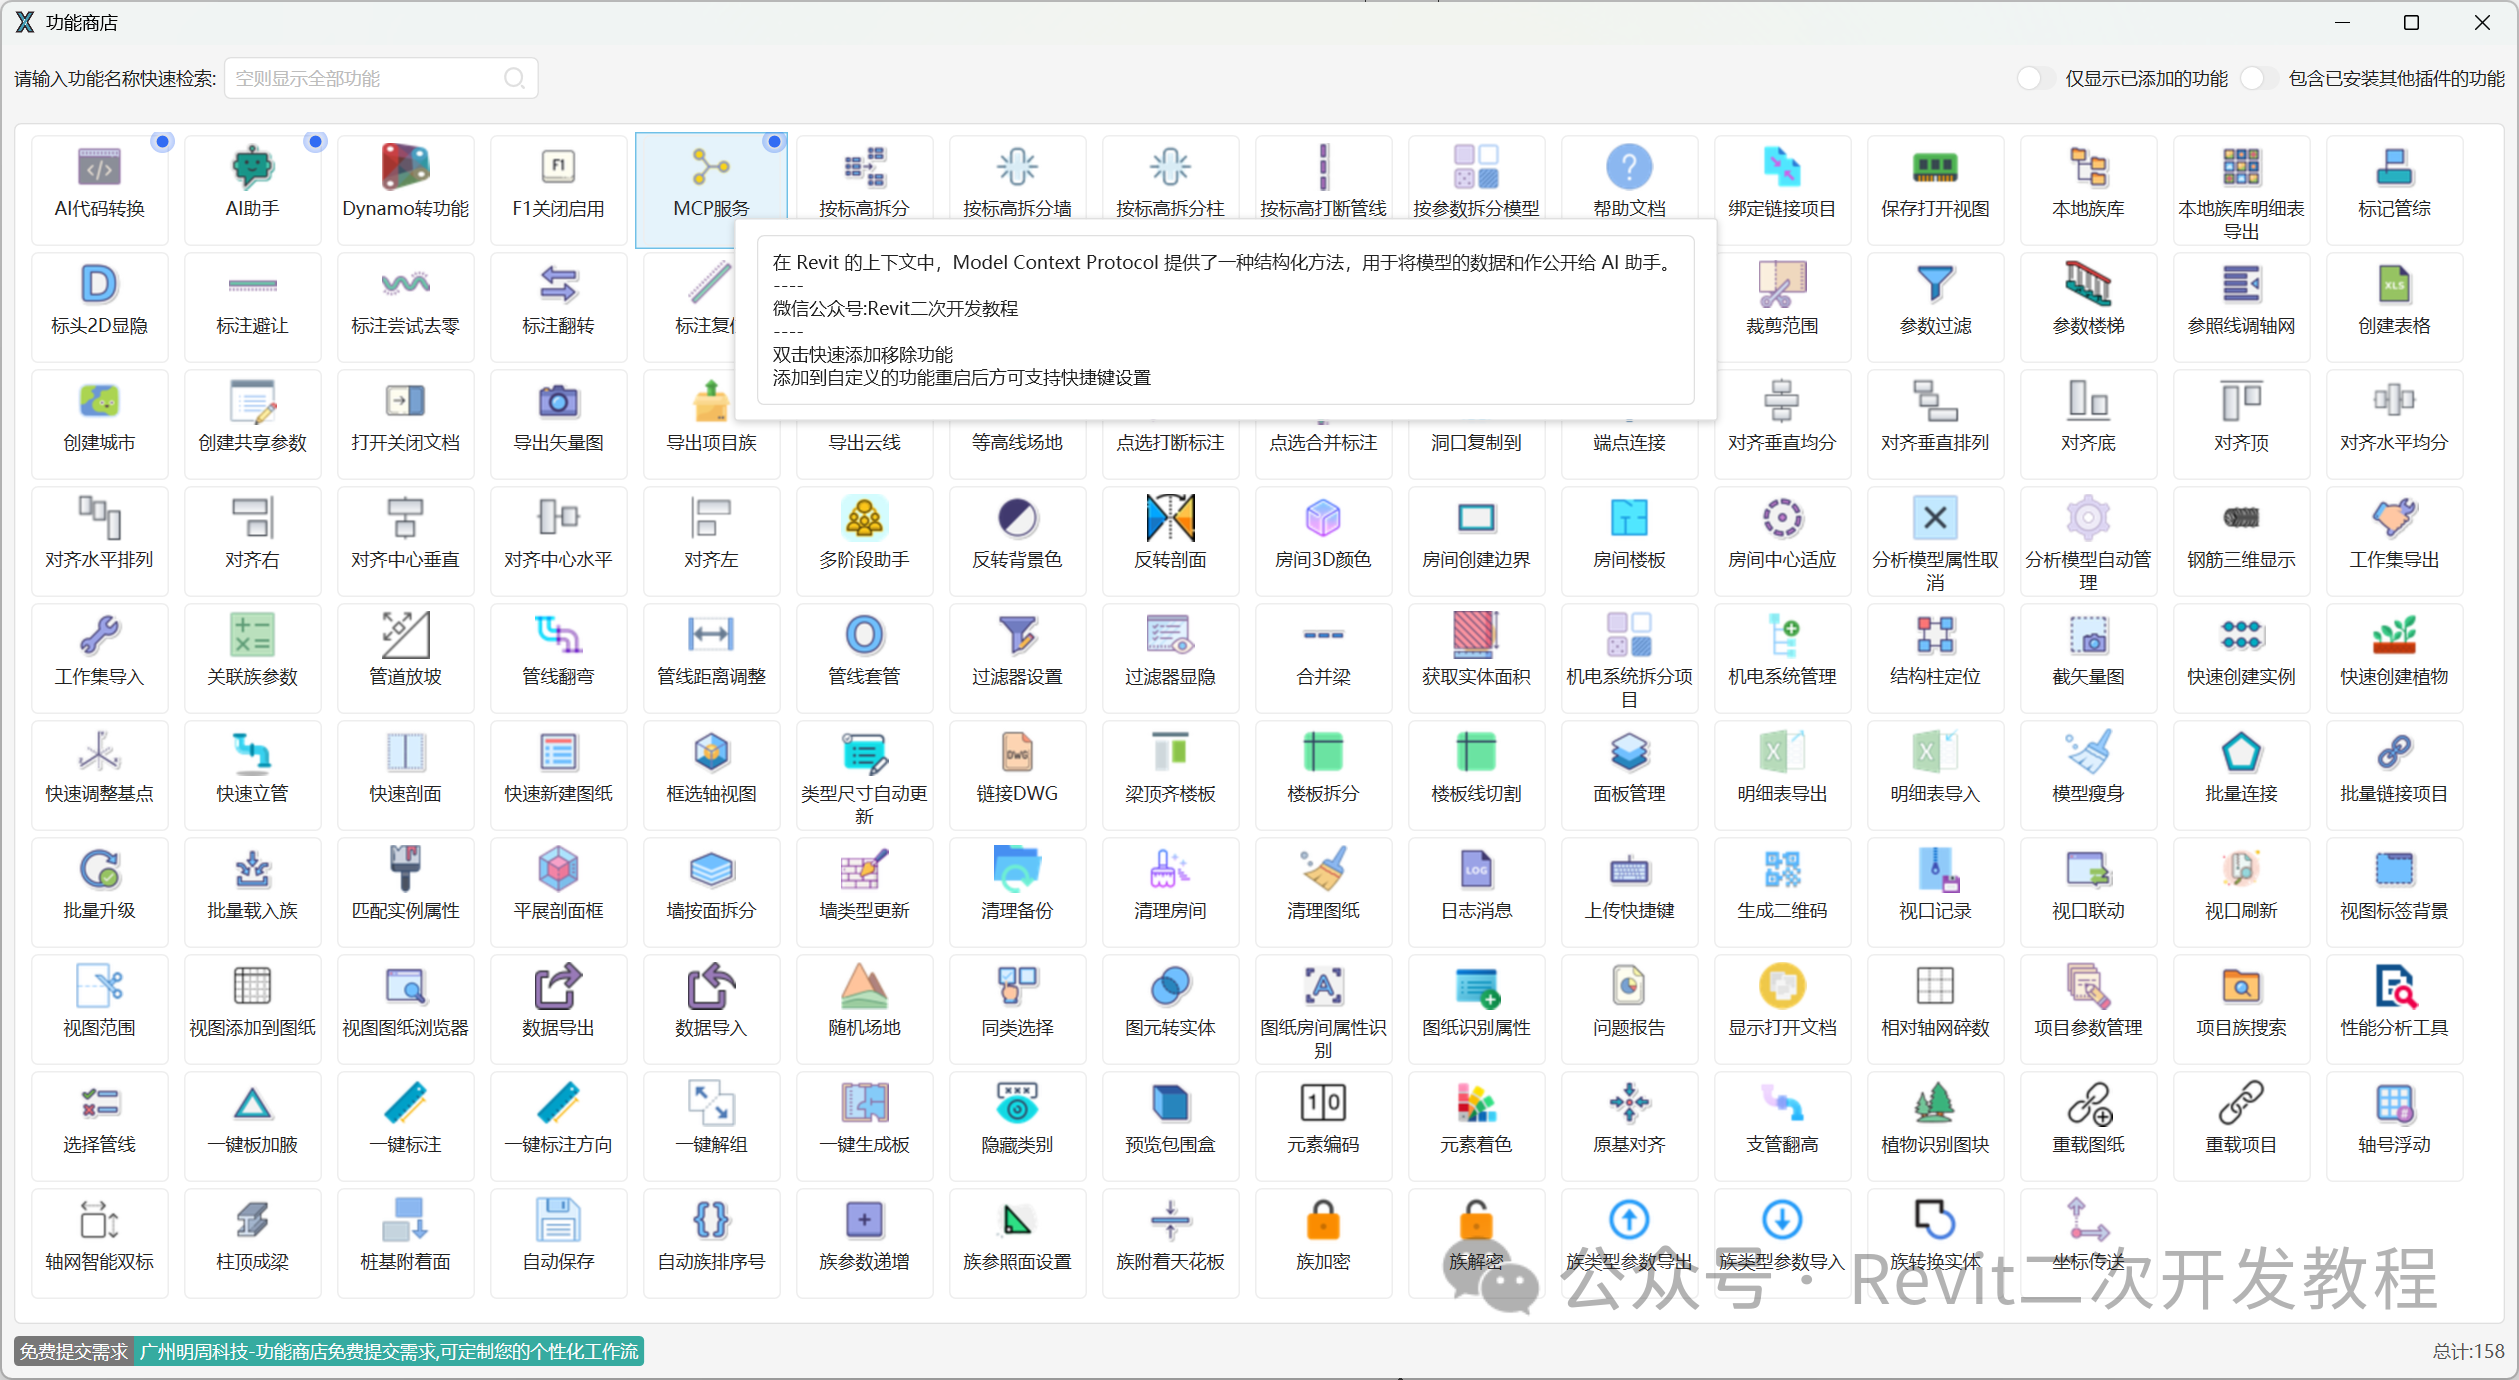Click the blue added-marker on AI助手
Viewport: 2519px width, 1380px height.
(315, 142)
